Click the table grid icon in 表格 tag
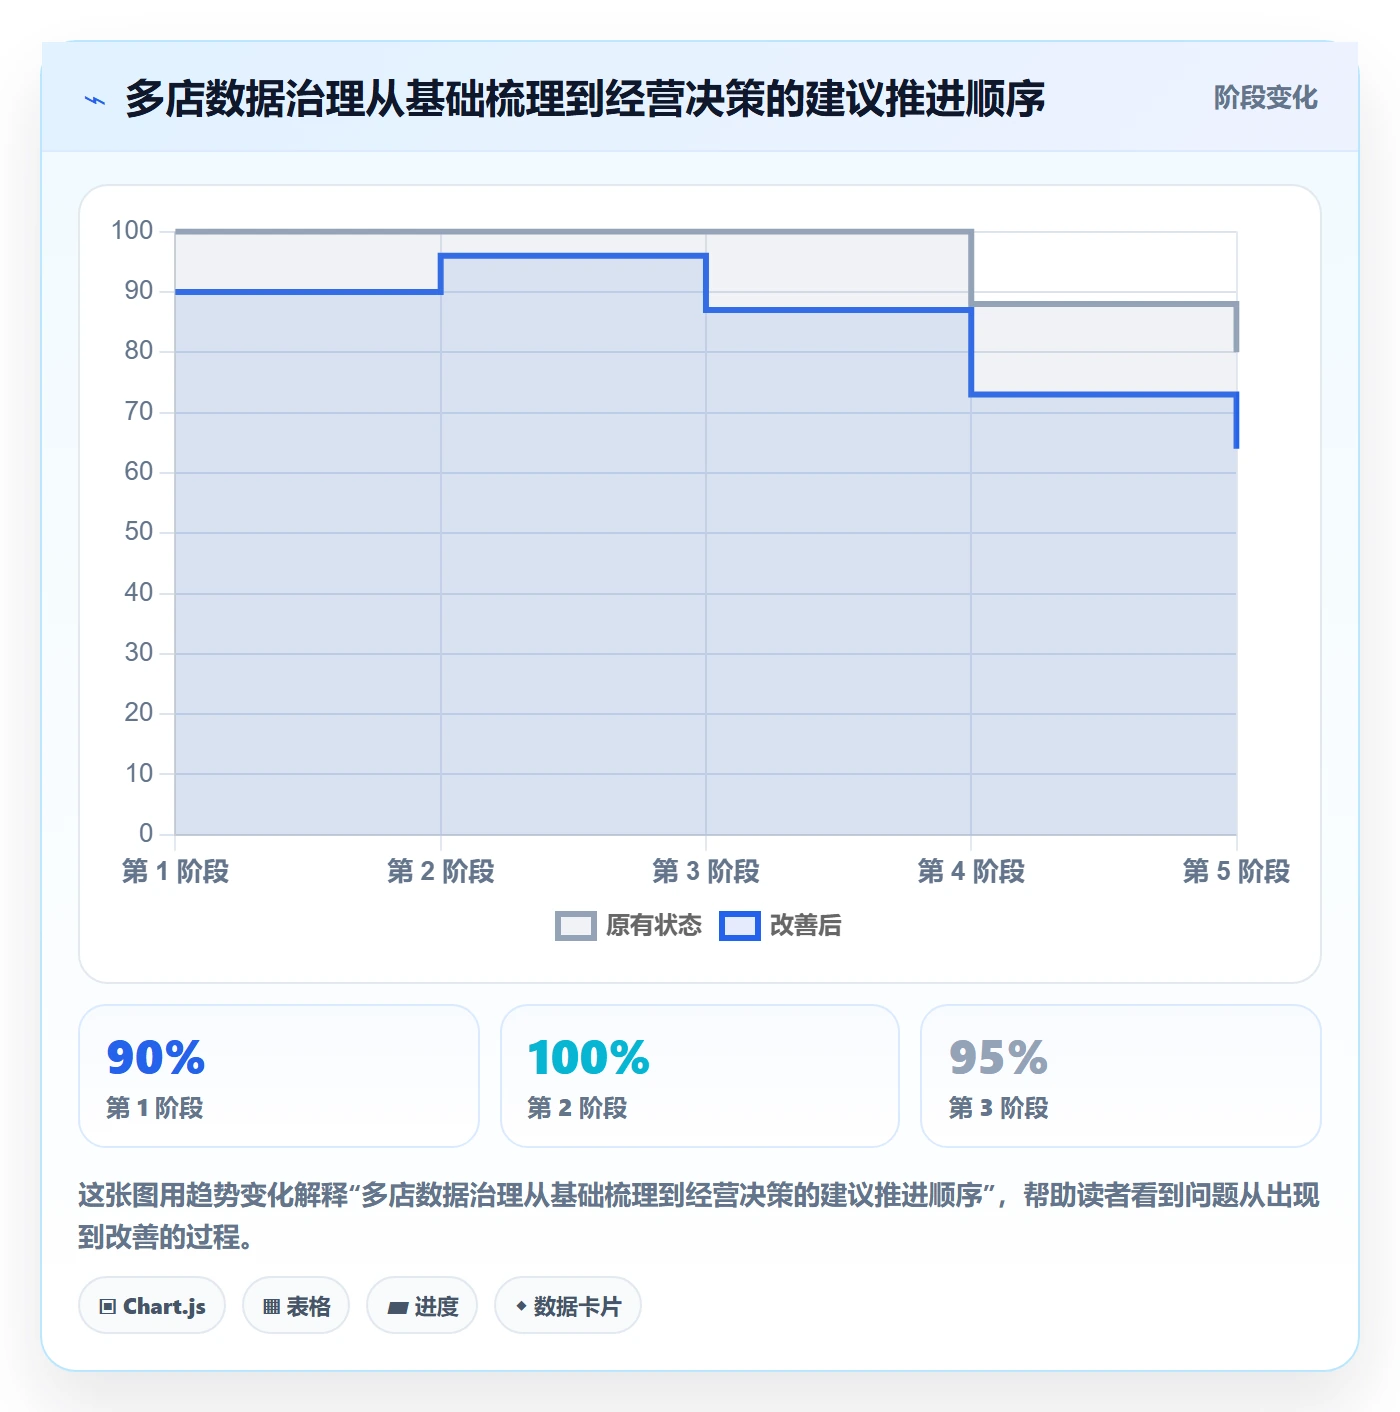This screenshot has height=1412, width=1400. pos(271,1306)
